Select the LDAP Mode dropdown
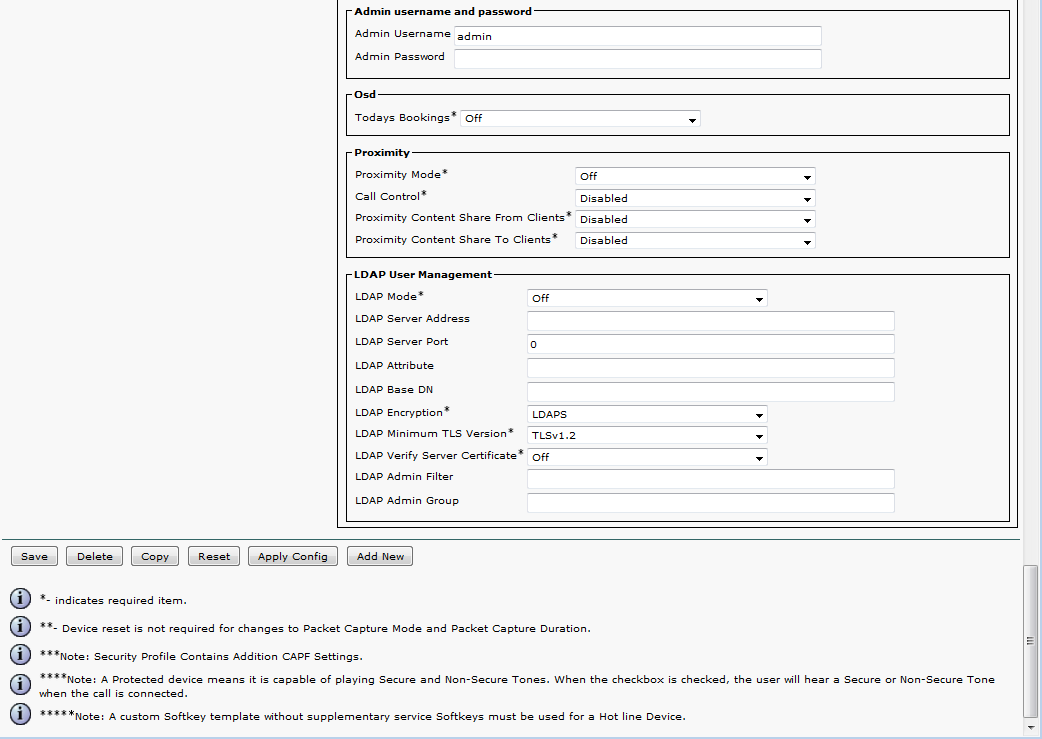Viewport: 1042px width, 739px height. 646,298
